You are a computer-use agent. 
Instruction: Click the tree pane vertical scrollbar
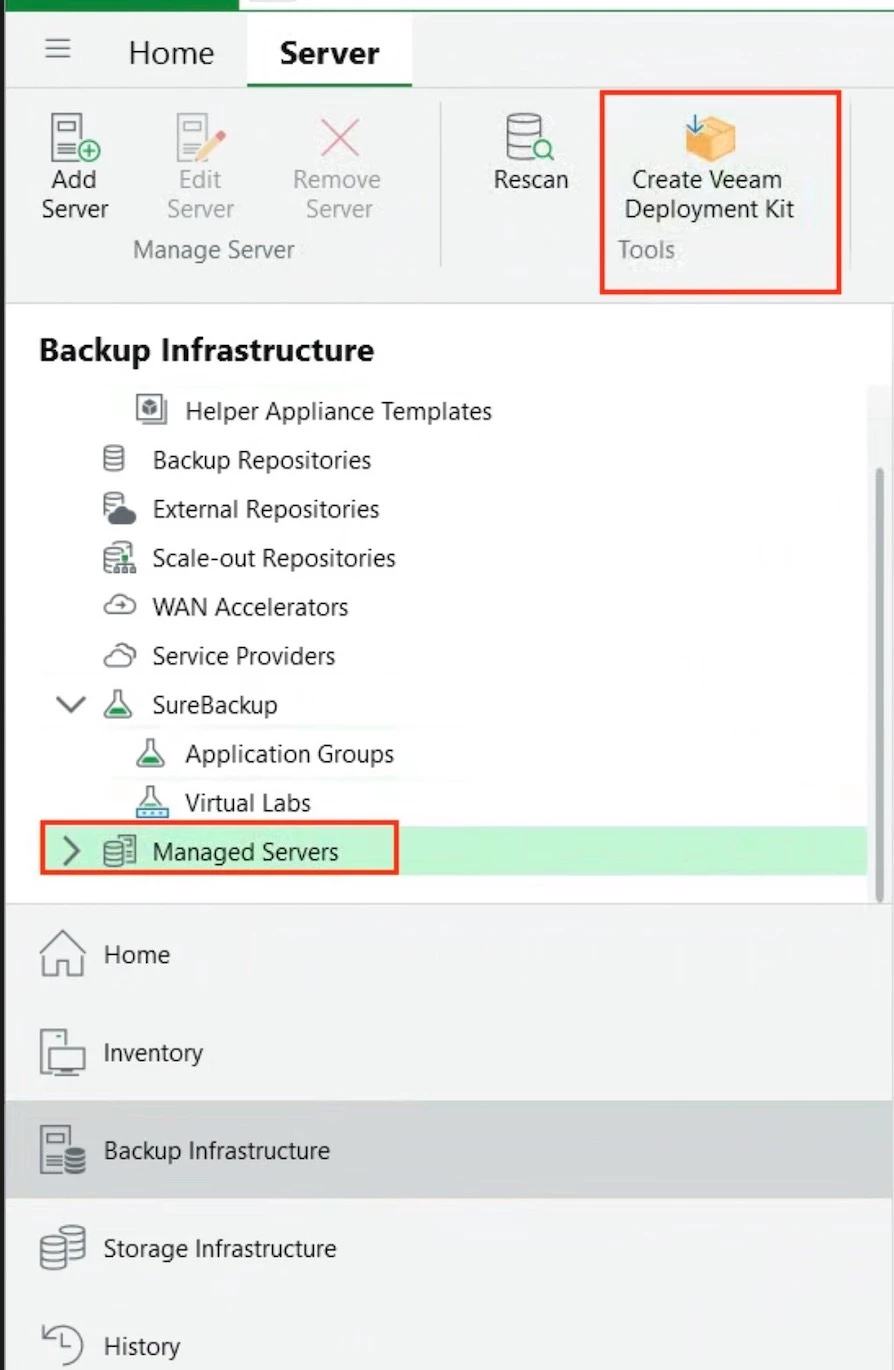pyautogui.click(x=879, y=680)
